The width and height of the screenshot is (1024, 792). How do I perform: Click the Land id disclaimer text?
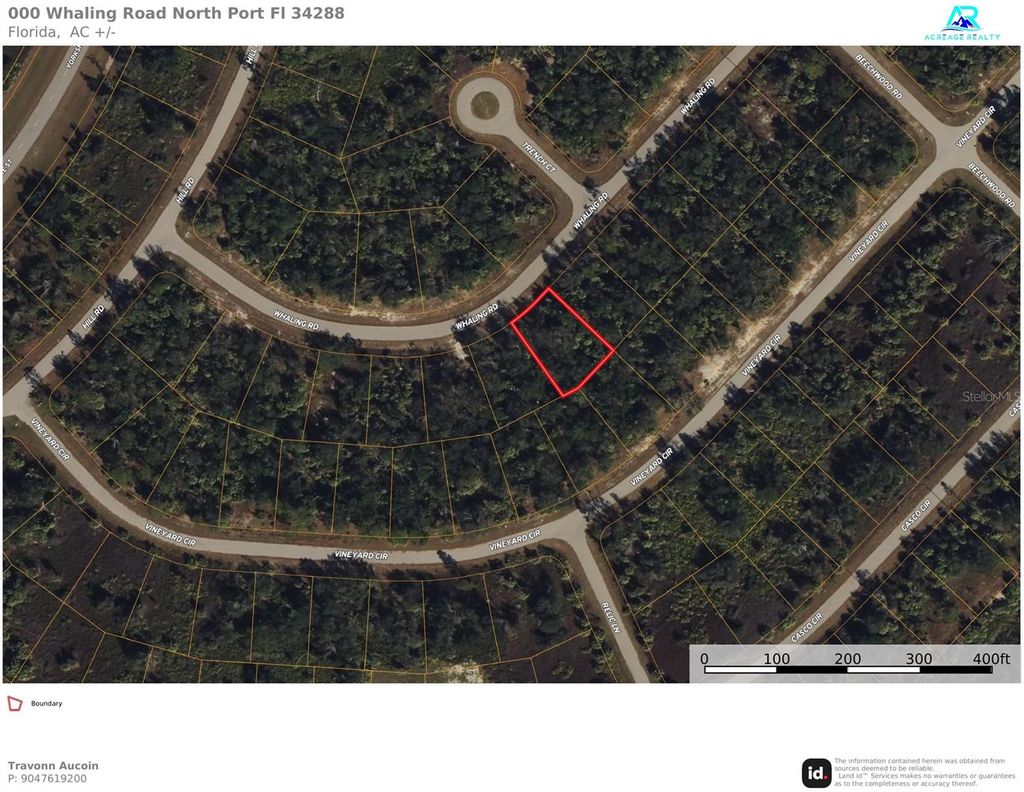(924, 772)
